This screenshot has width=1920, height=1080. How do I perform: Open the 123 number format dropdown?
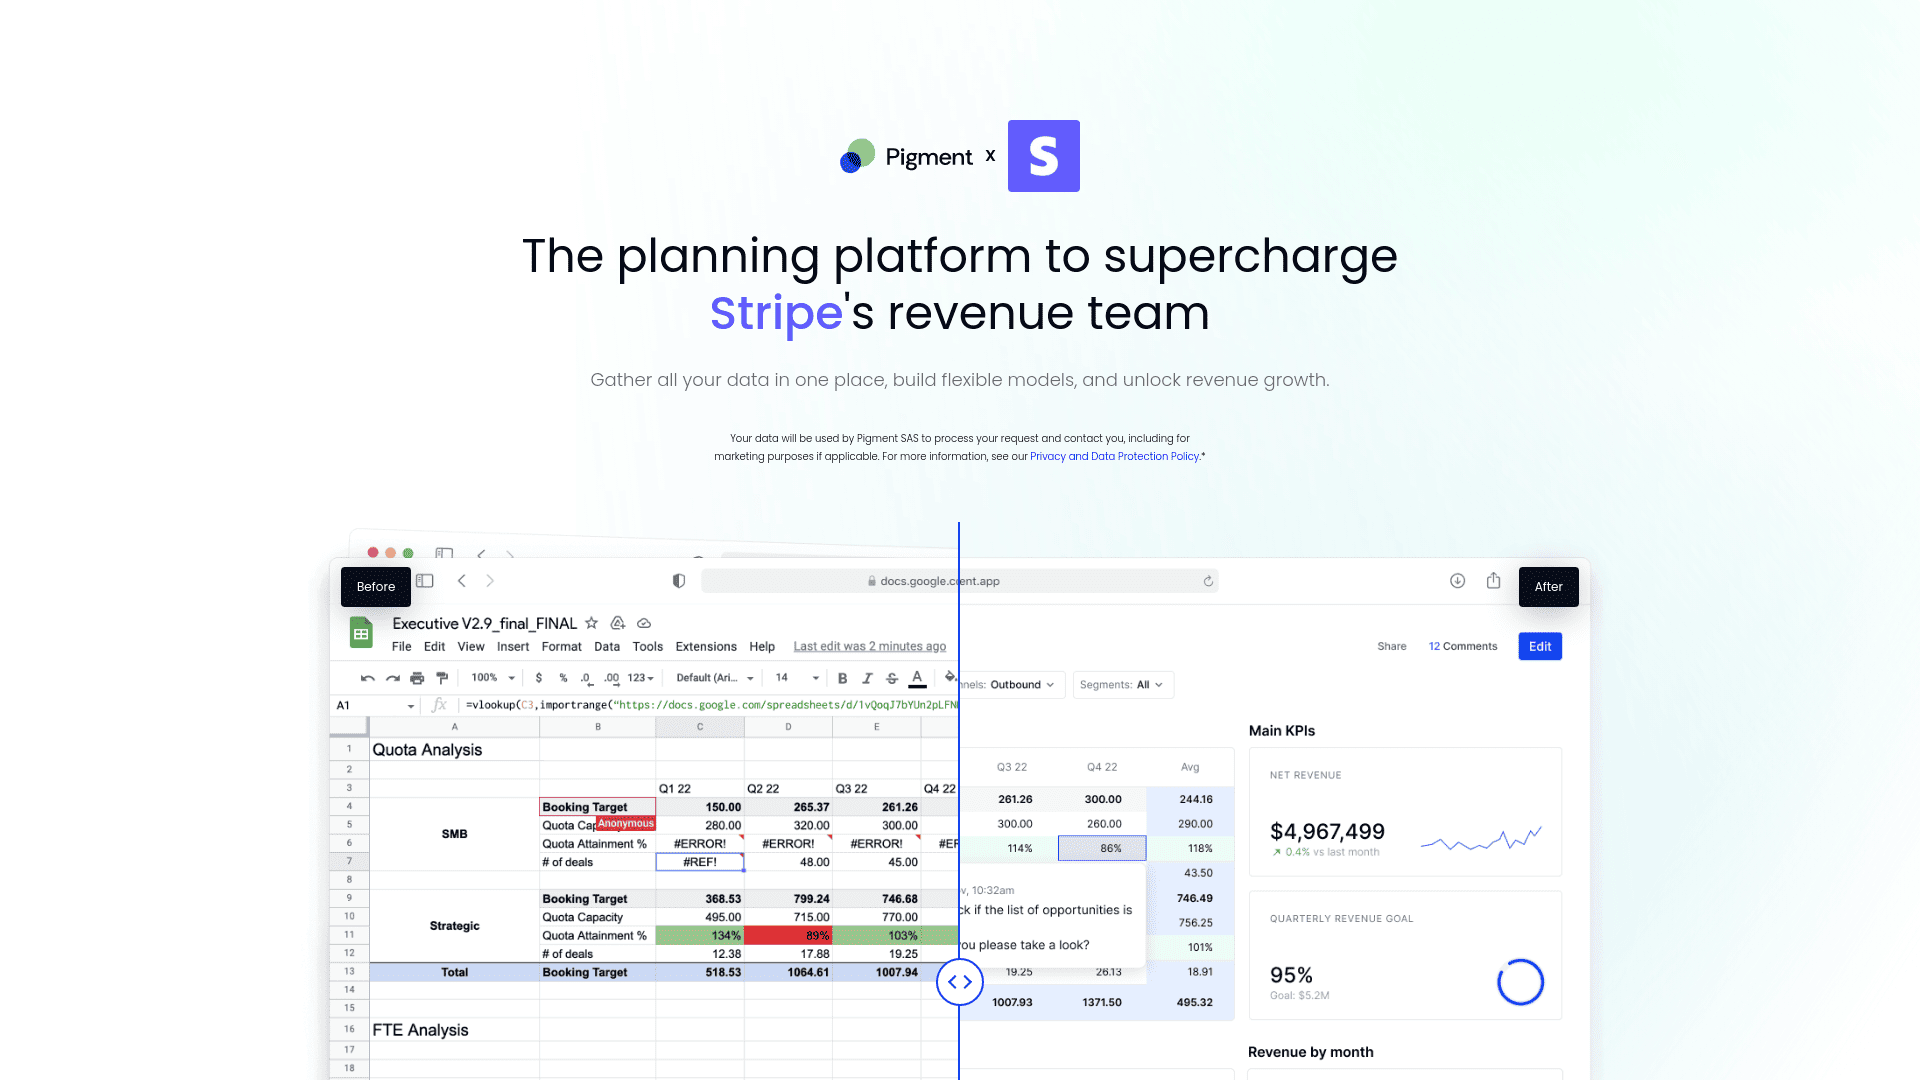point(641,678)
